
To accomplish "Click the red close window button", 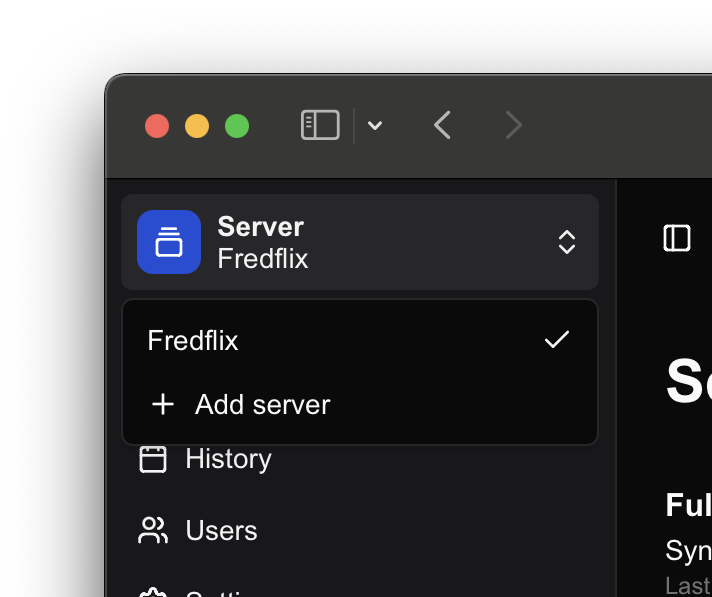I will [157, 126].
